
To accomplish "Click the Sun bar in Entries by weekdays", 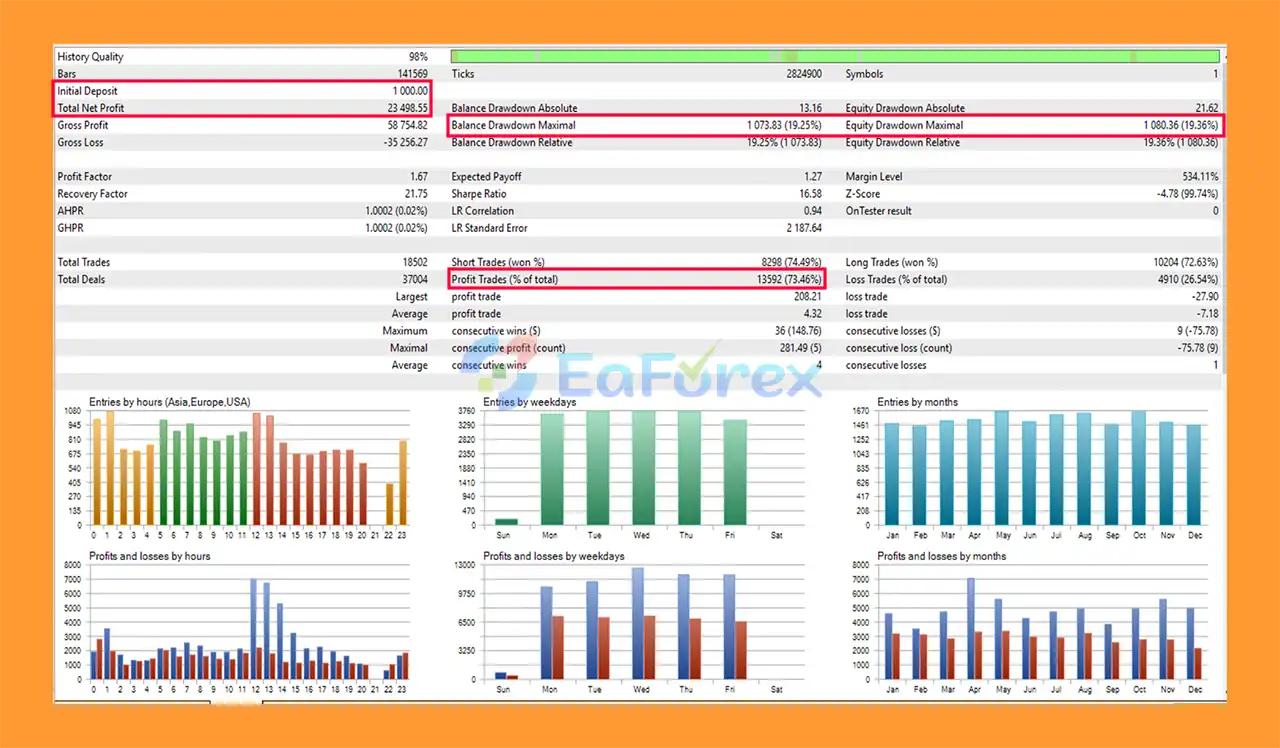I will pos(507,521).
